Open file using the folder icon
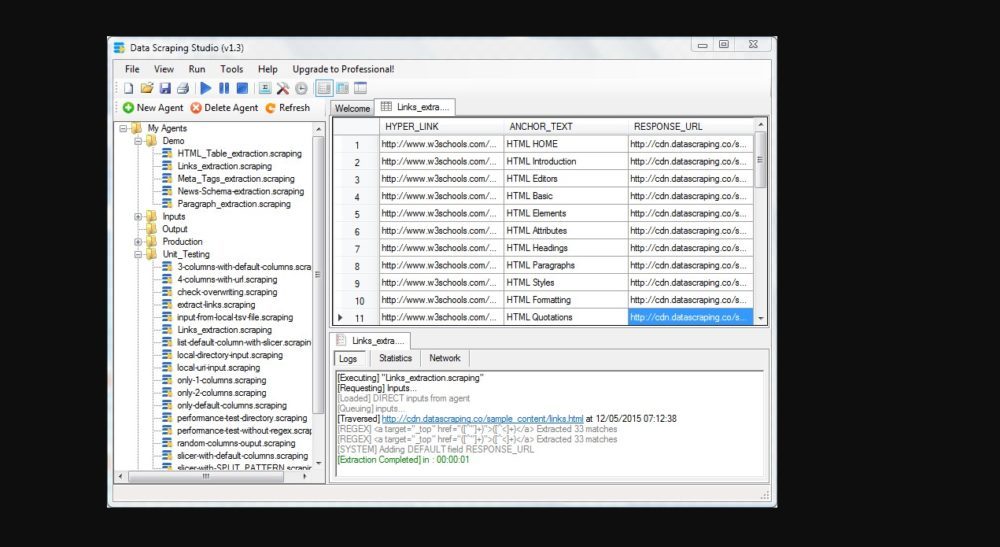Image resolution: width=1000 pixels, height=547 pixels. point(147,88)
